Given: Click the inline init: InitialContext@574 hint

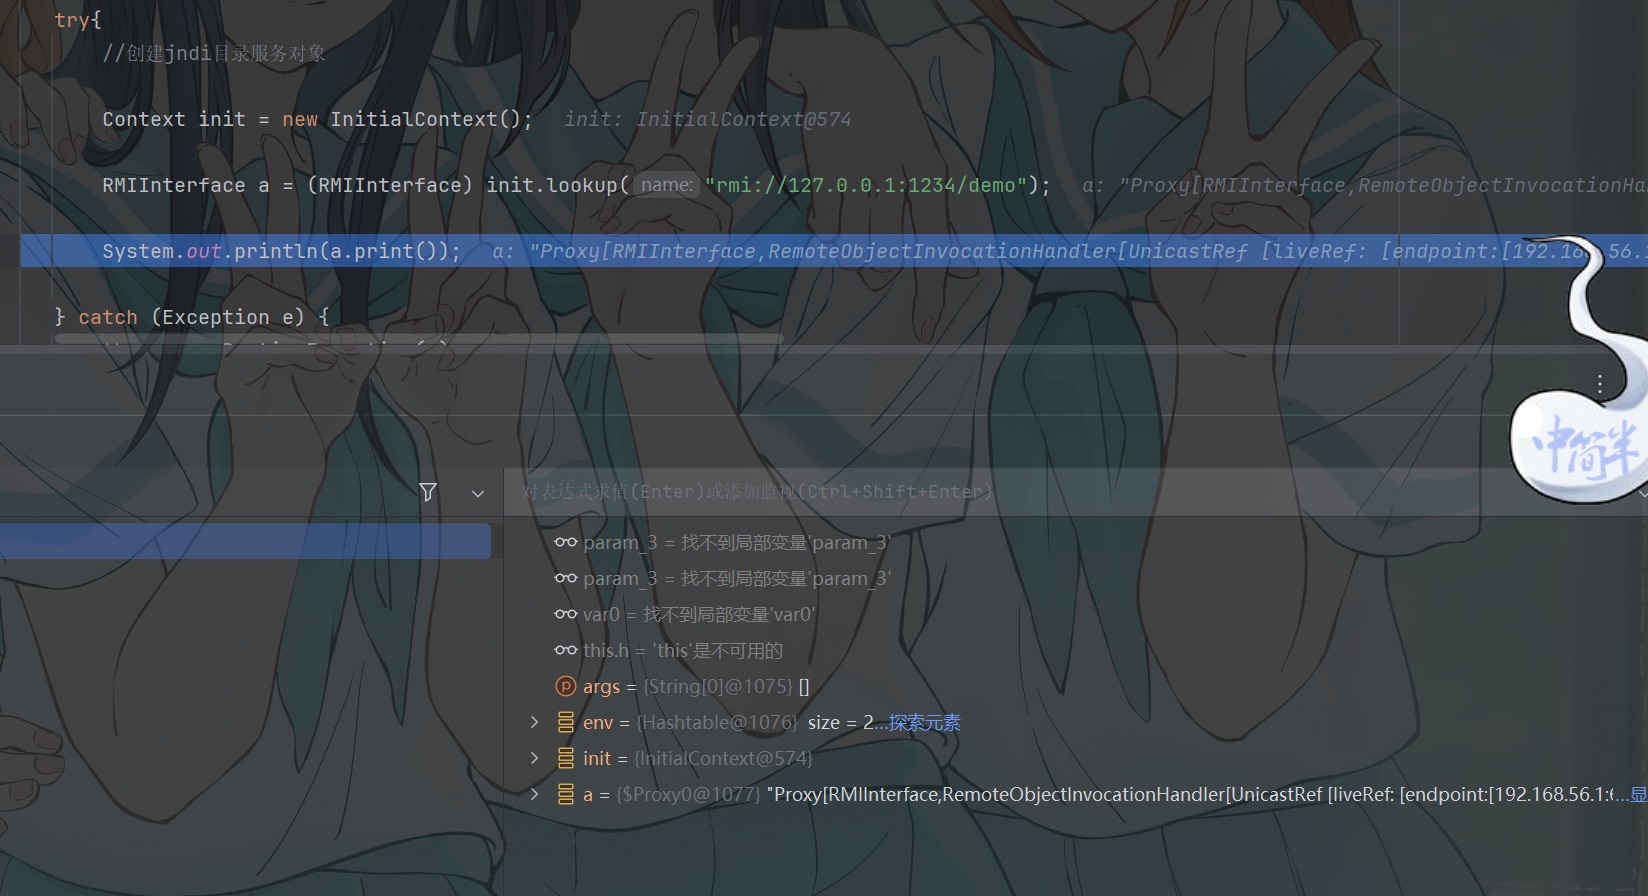Looking at the screenshot, I should tap(707, 119).
